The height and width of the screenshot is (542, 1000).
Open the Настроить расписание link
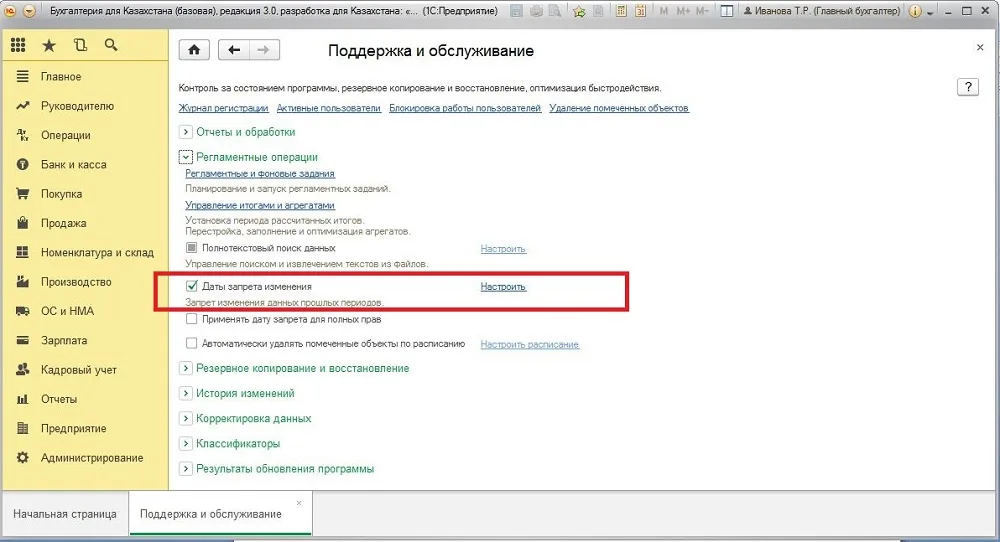click(x=529, y=344)
